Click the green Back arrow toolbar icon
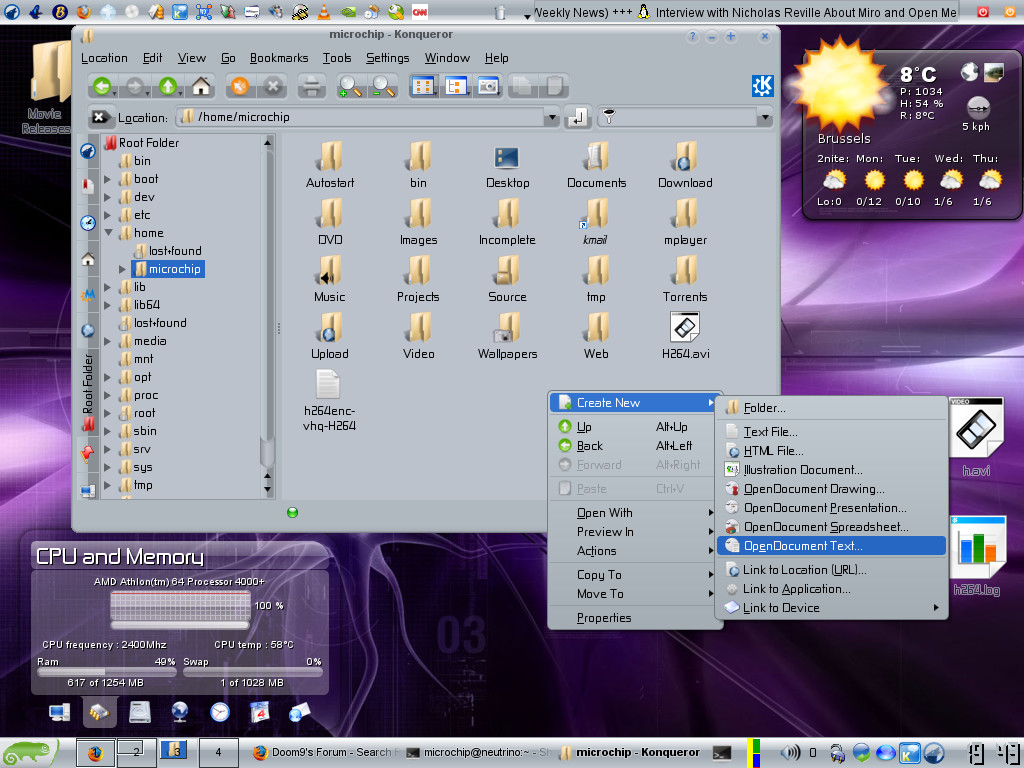The height and width of the screenshot is (768, 1024). [102, 86]
